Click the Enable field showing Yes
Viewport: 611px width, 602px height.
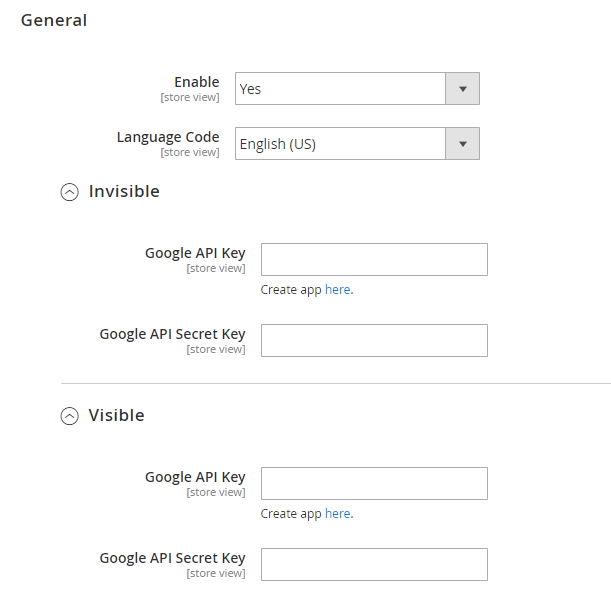point(340,89)
